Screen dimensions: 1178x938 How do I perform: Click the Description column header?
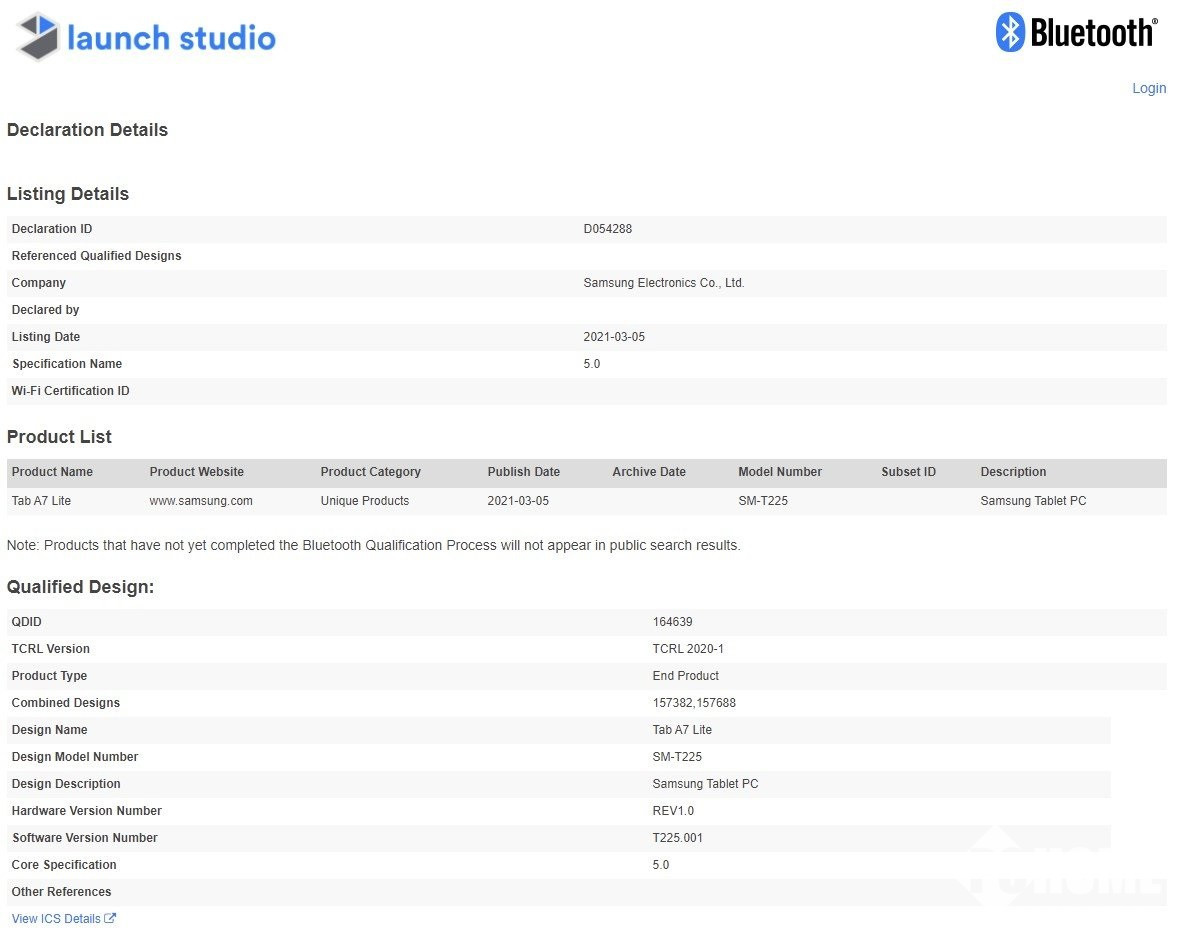tap(1012, 472)
